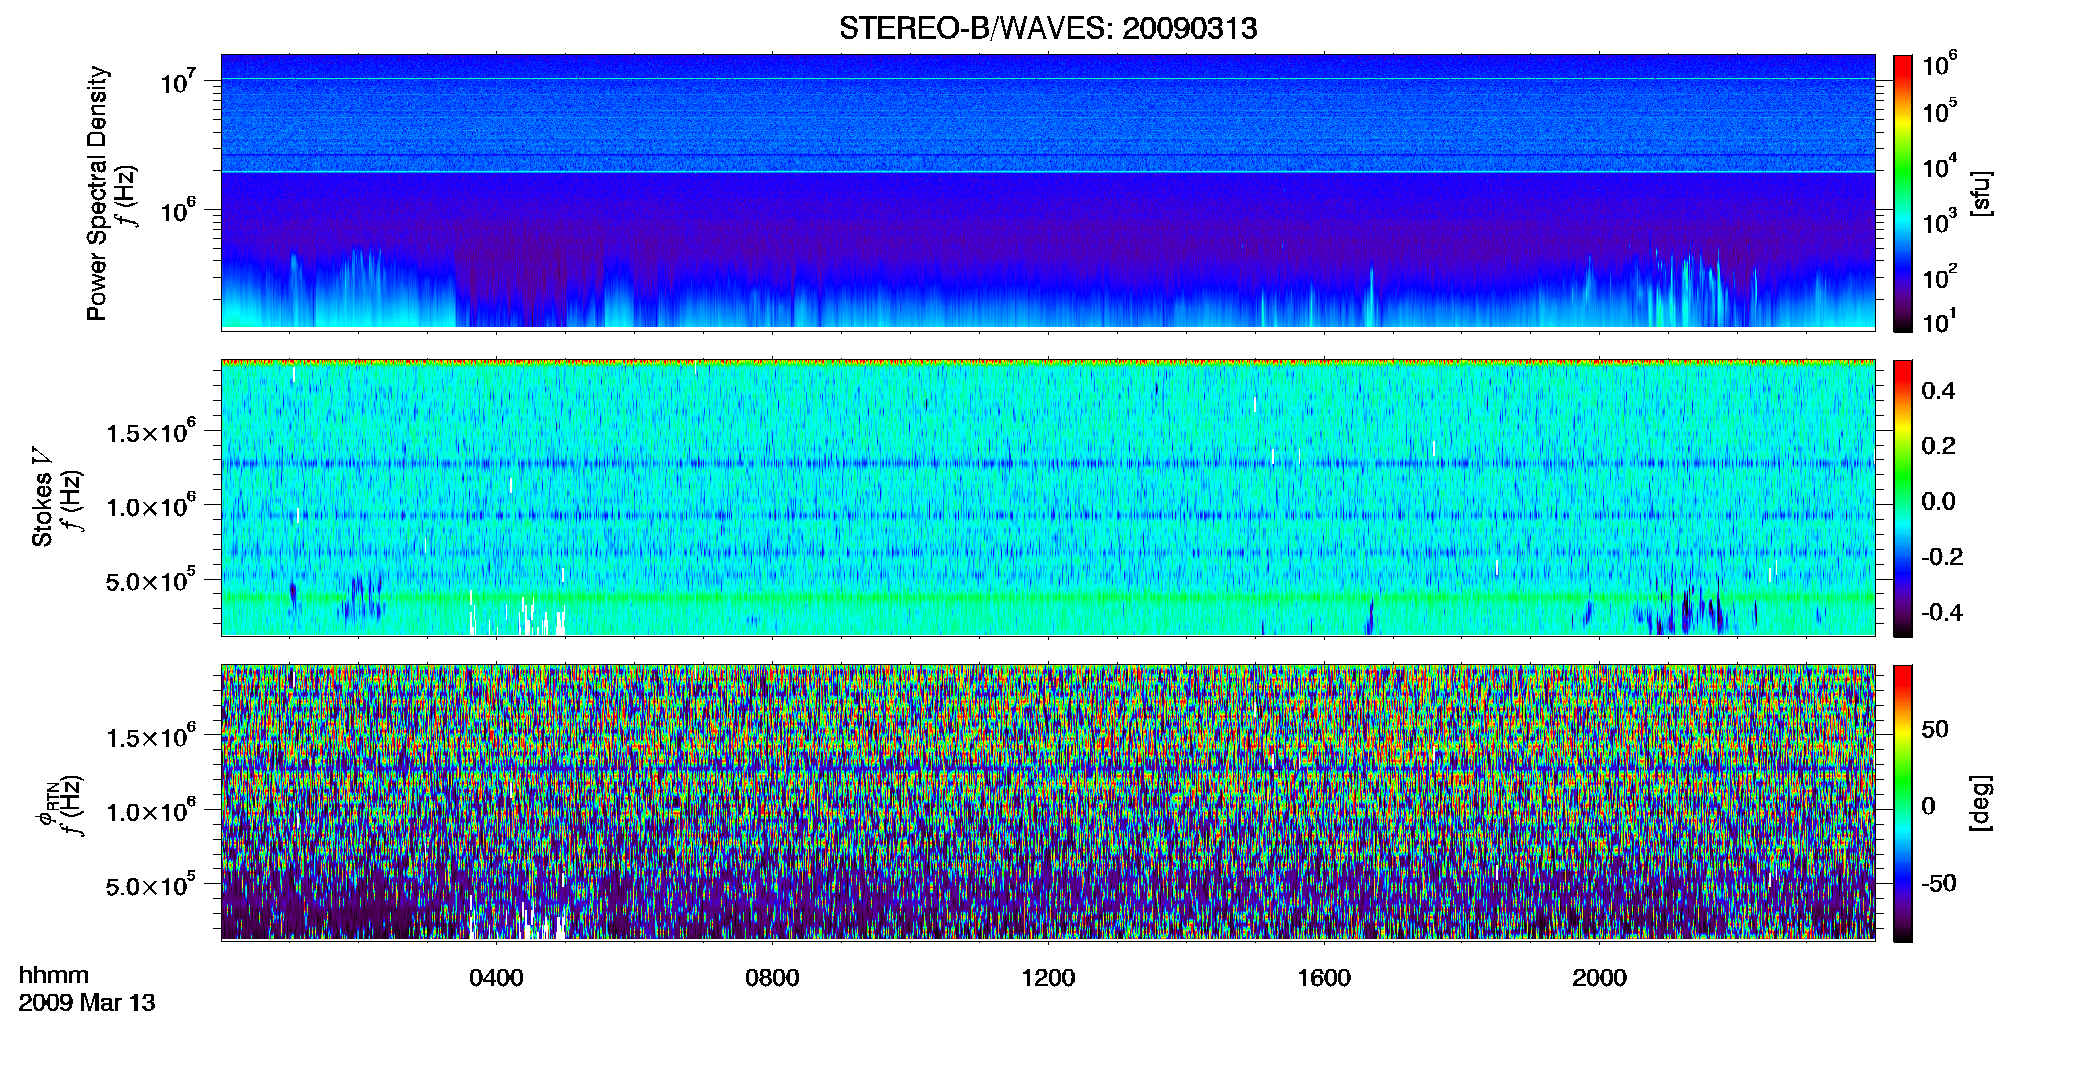Click the Power Spectral Density axis label
Viewport: 2096px width, 1080px height.
click(x=97, y=193)
